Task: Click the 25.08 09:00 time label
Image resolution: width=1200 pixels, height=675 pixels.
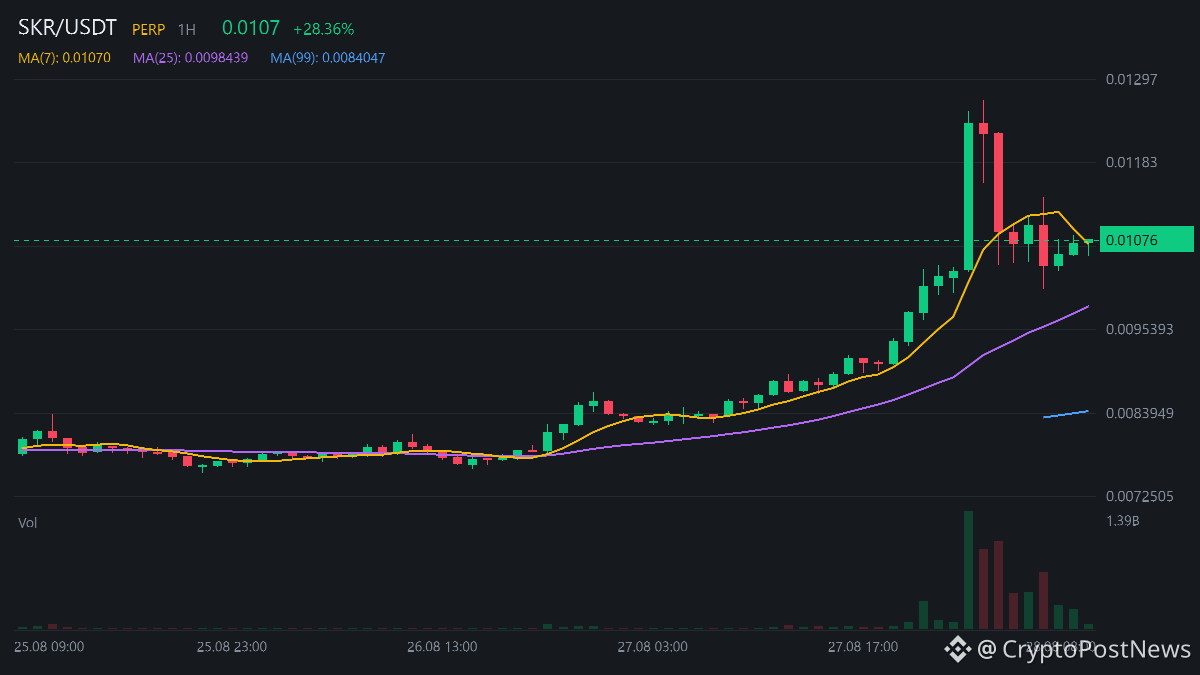Action: (x=49, y=647)
